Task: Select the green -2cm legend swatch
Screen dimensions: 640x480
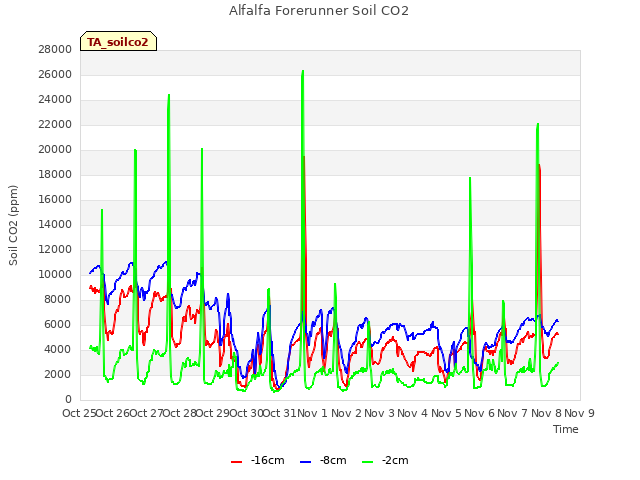Action: pos(367,461)
